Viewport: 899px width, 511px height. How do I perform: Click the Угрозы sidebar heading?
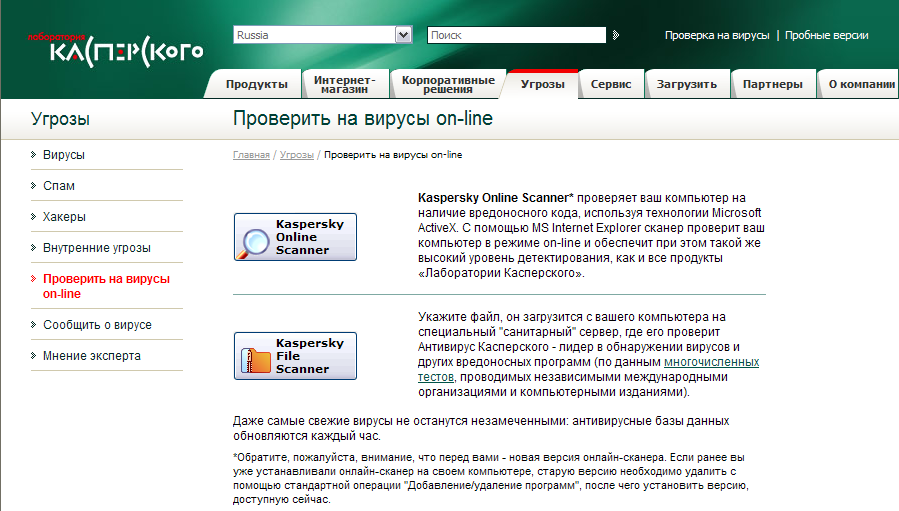(x=60, y=119)
